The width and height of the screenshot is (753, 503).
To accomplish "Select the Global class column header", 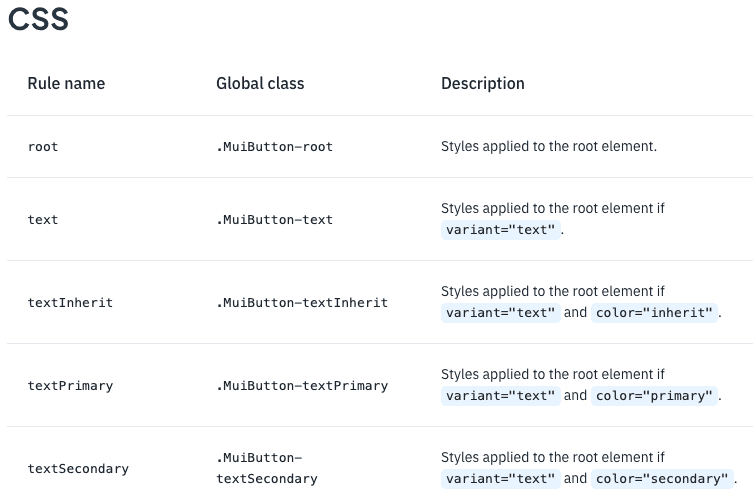I will [x=260, y=83].
